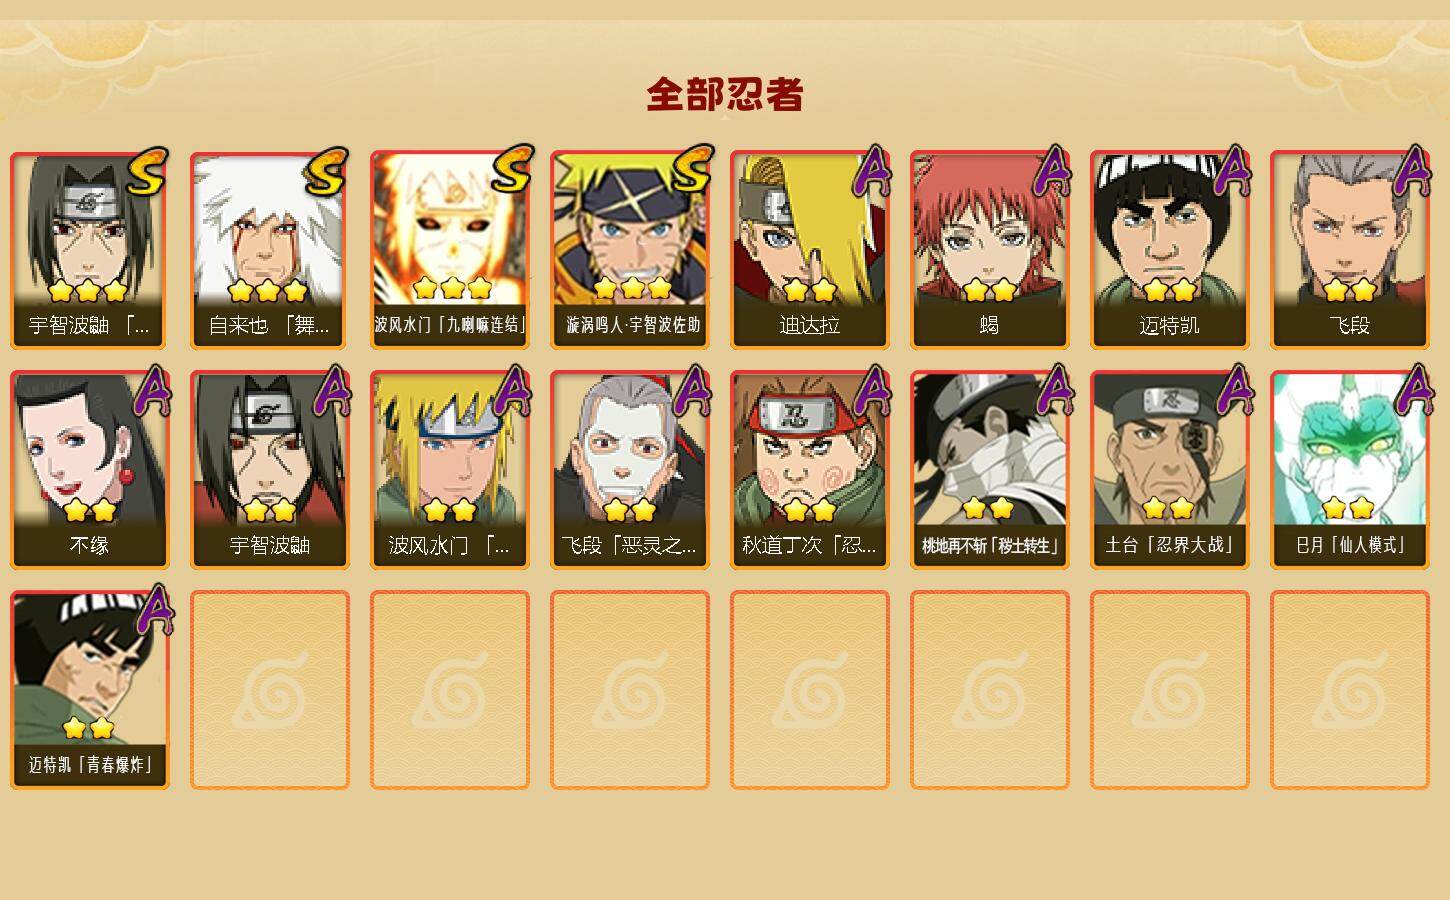Viewport: 1450px width, 900px height.
Task: Select the 迪达拉 ninja card
Action: [x=810, y=250]
